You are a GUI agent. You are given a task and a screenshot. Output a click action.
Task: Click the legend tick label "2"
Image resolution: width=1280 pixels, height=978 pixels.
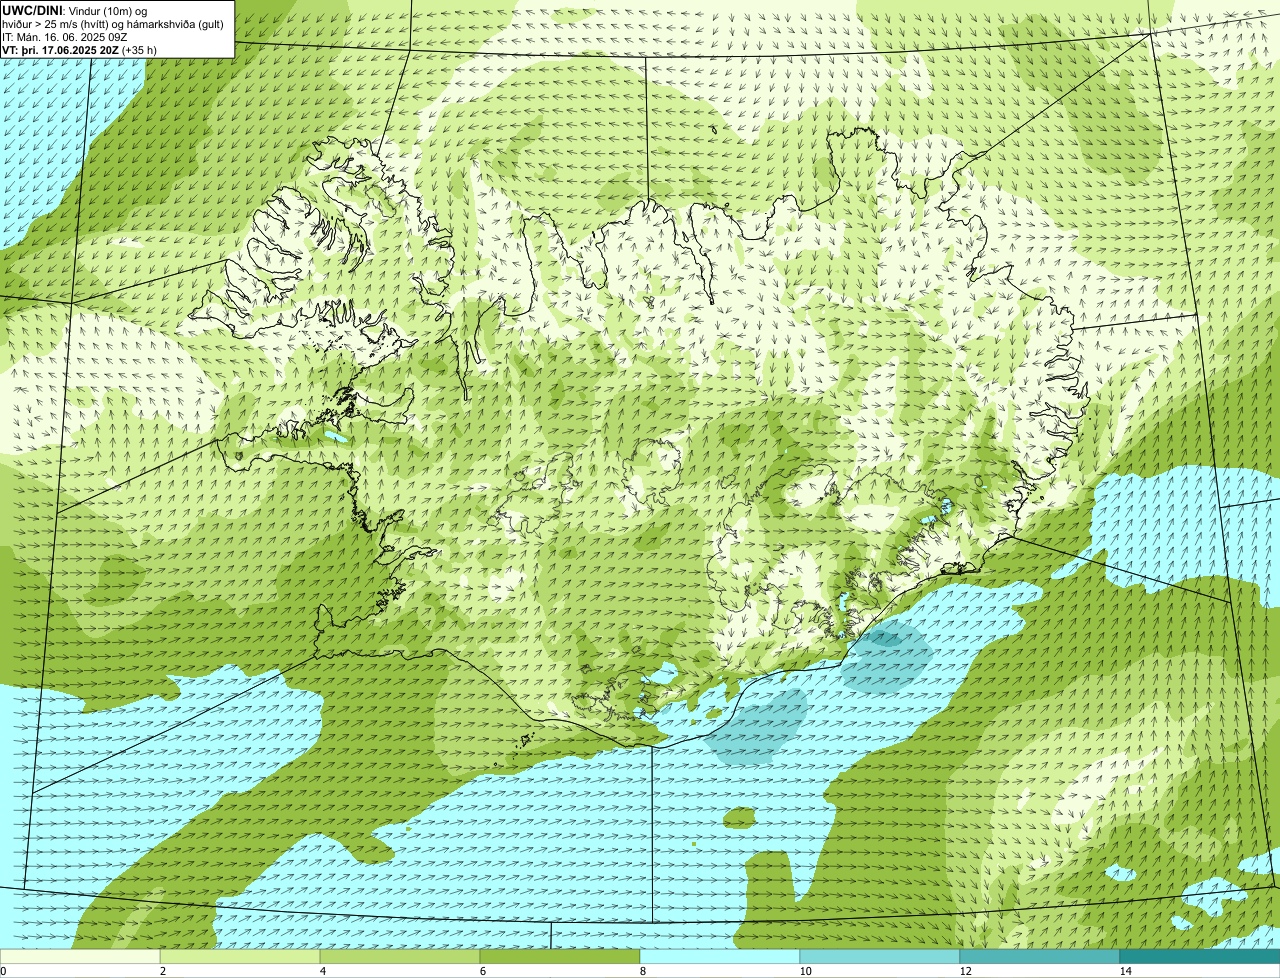[162, 971]
